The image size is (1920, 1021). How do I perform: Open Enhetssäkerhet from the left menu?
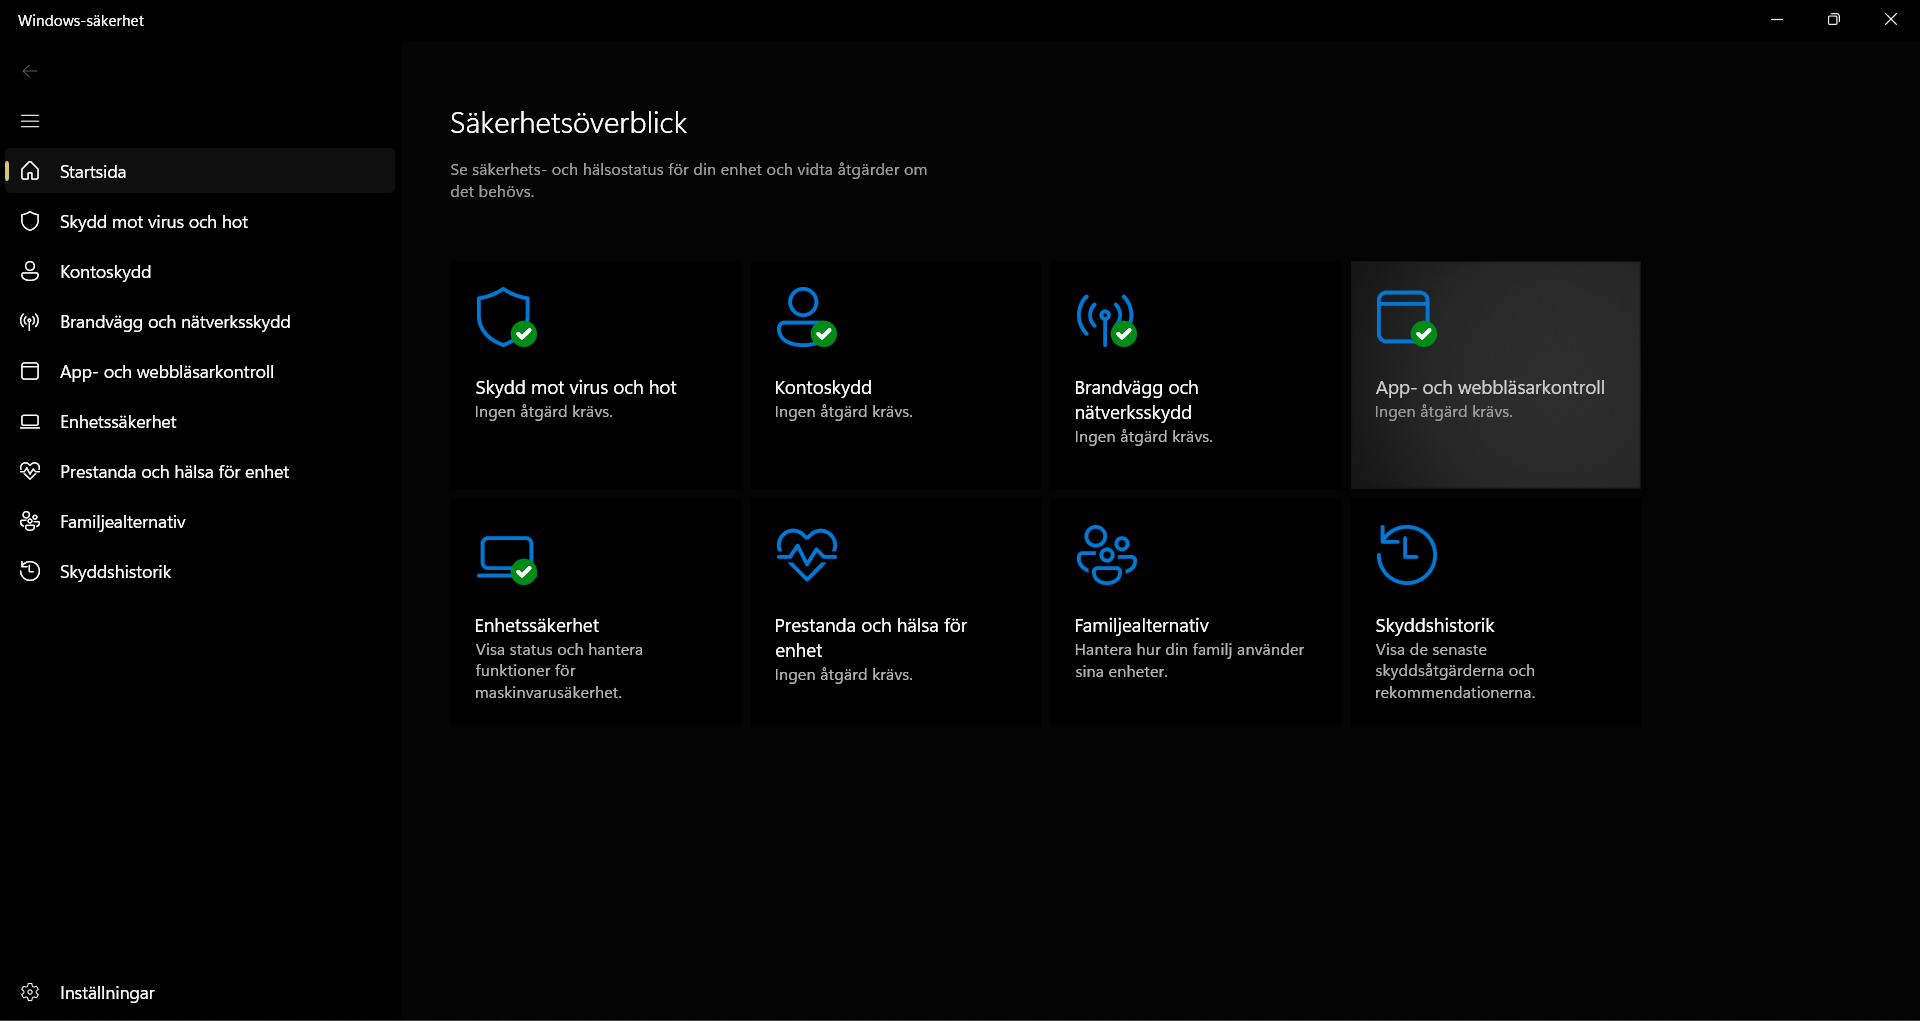pyautogui.click(x=118, y=421)
